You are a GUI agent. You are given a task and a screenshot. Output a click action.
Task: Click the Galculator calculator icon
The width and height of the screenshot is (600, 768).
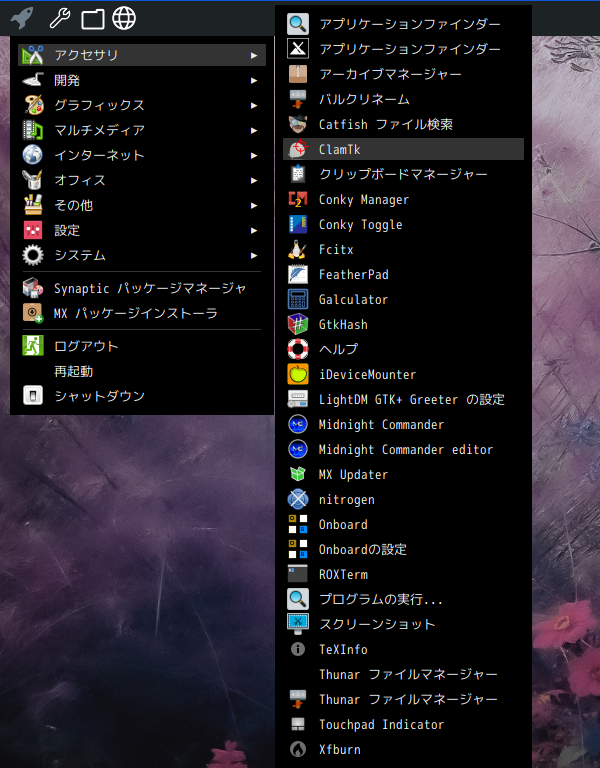point(298,299)
